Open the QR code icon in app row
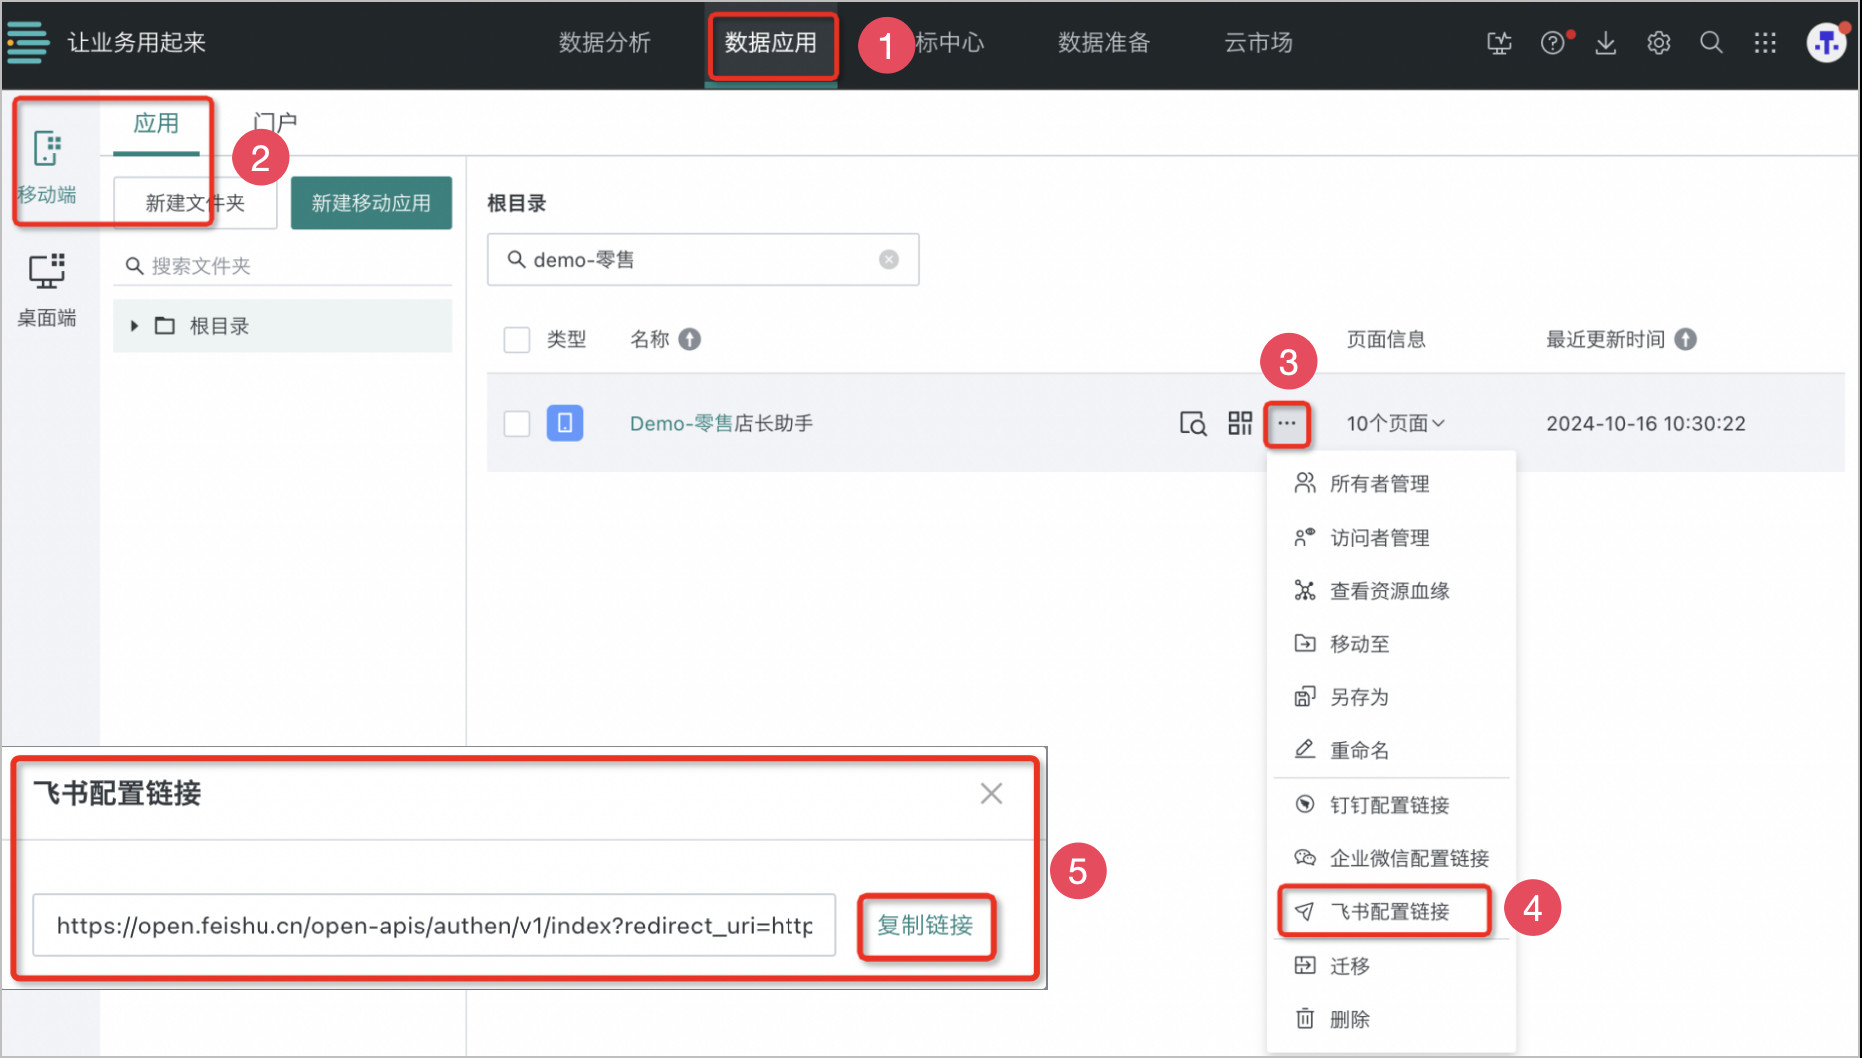The height and width of the screenshot is (1058, 1862). click(1240, 423)
